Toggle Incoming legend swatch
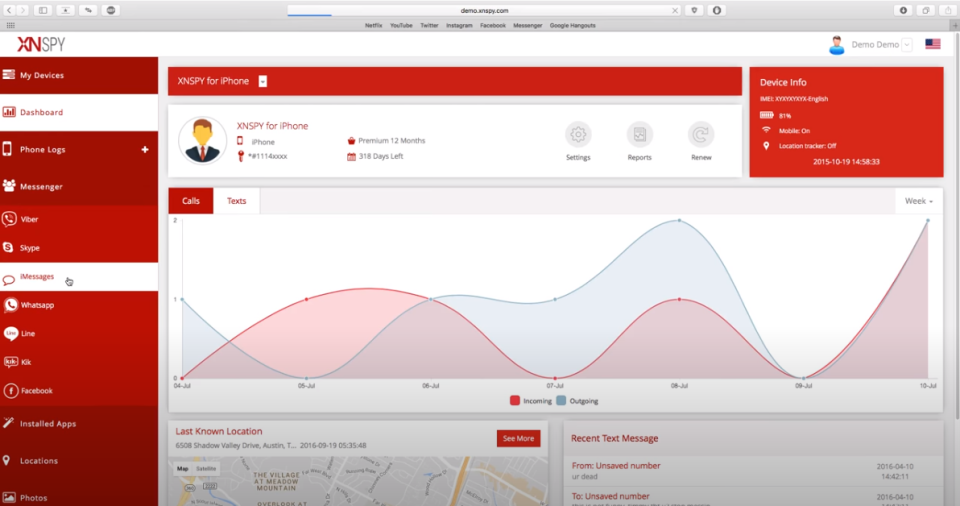The height and width of the screenshot is (506, 960). point(515,401)
